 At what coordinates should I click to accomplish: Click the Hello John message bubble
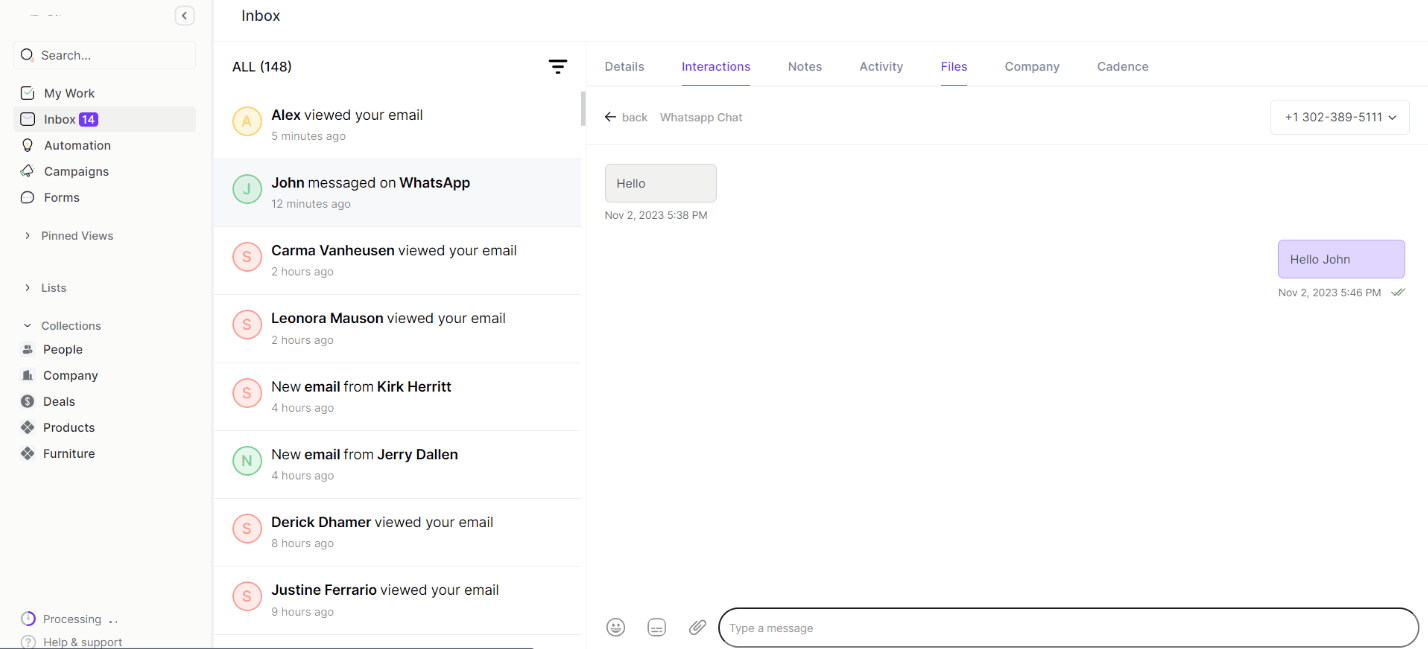1341,259
